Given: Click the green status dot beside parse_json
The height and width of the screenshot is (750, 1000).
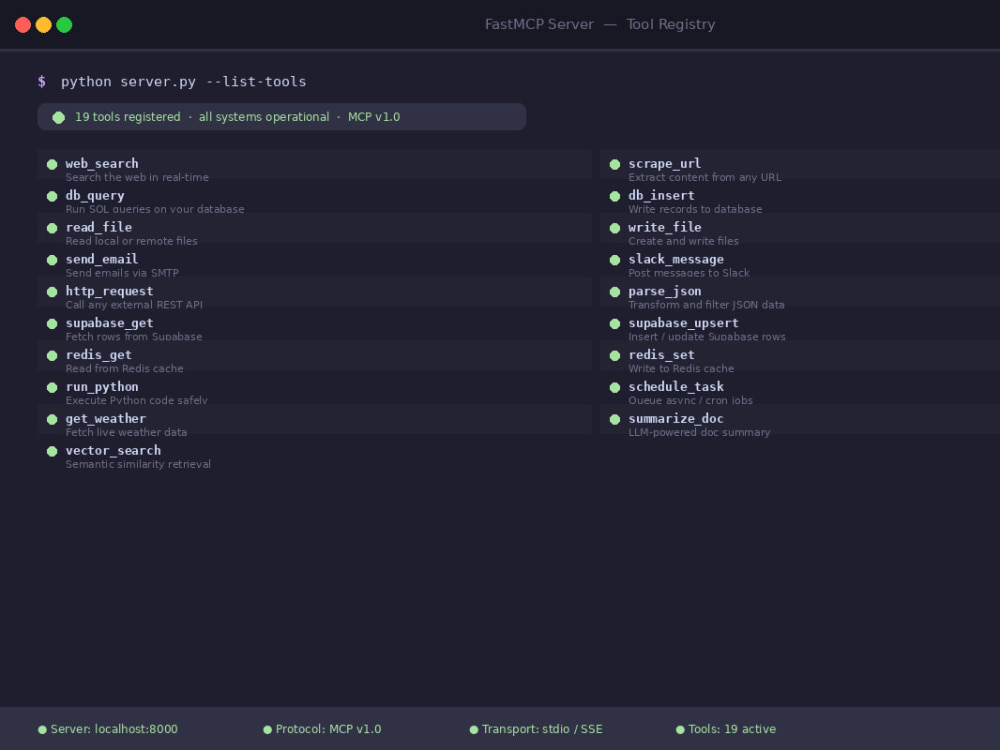Looking at the screenshot, I should pos(615,292).
